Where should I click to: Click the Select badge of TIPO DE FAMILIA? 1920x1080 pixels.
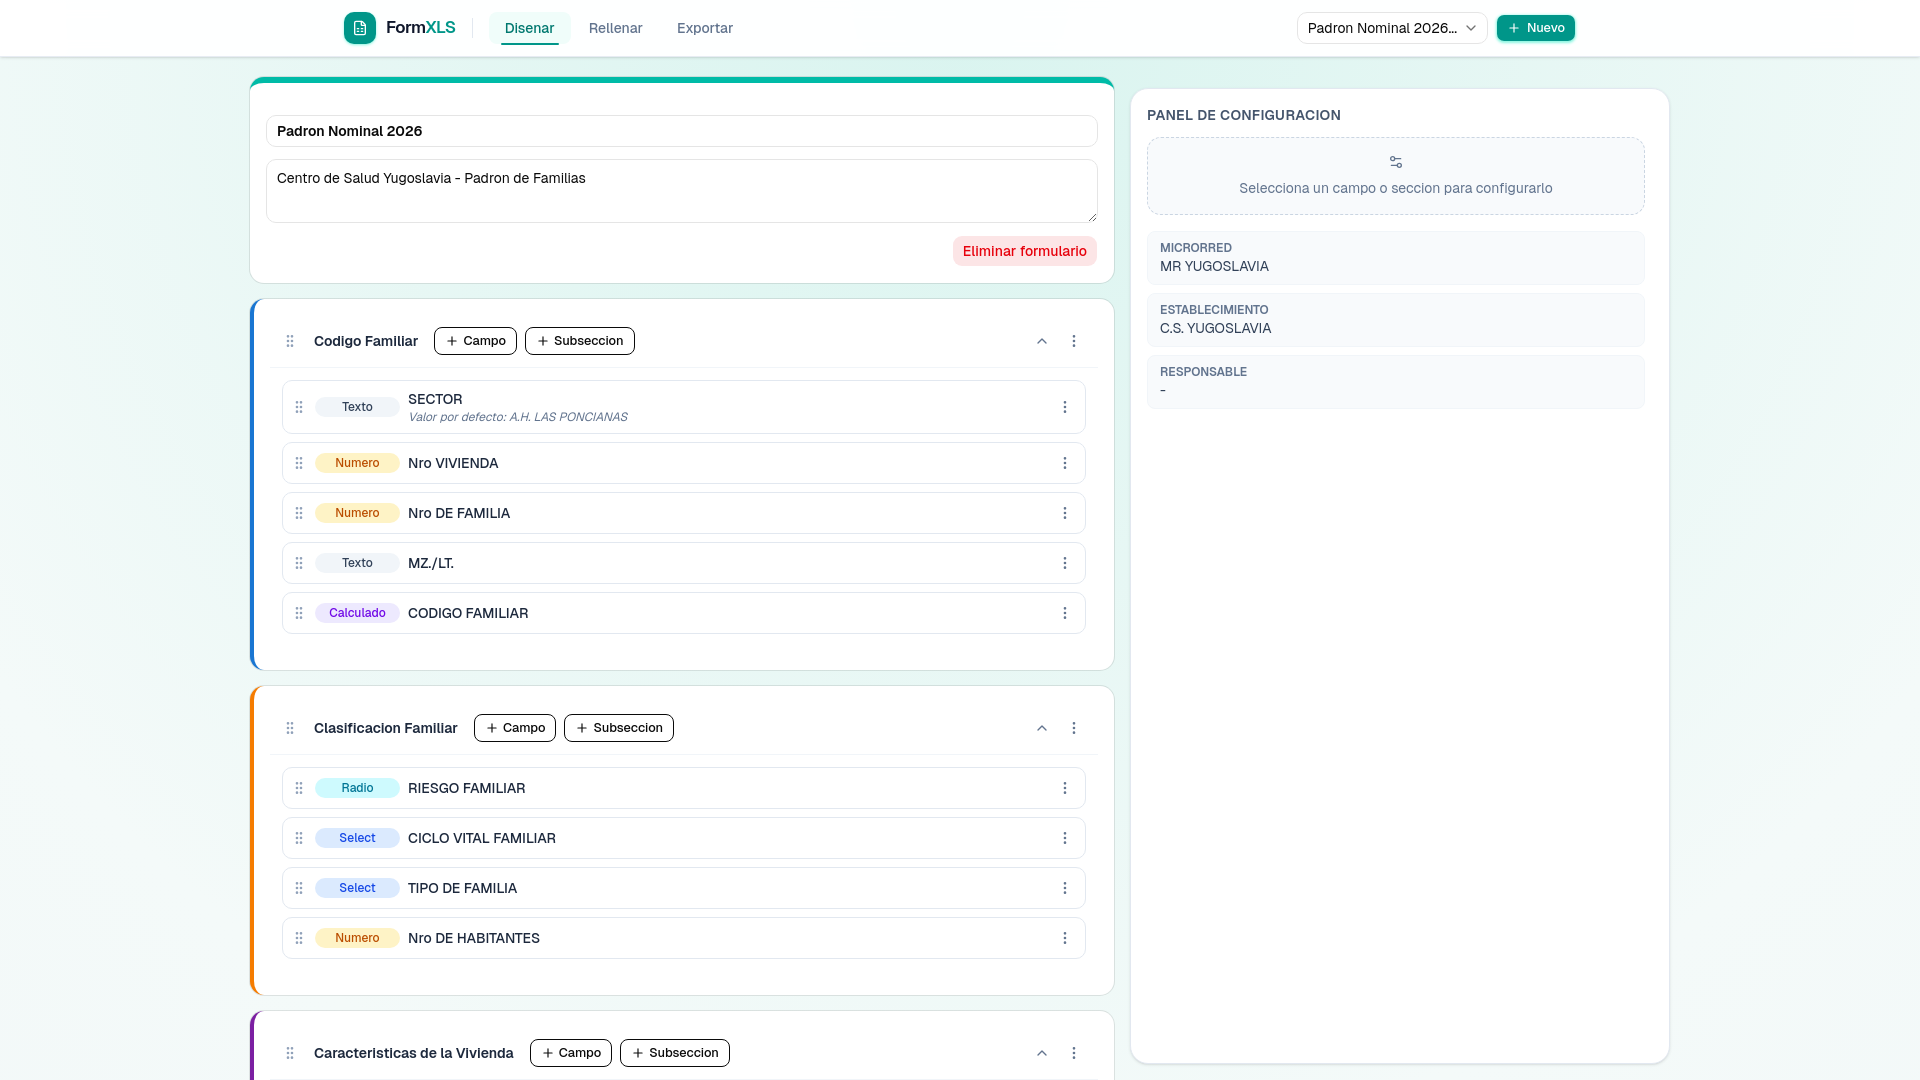tap(357, 888)
